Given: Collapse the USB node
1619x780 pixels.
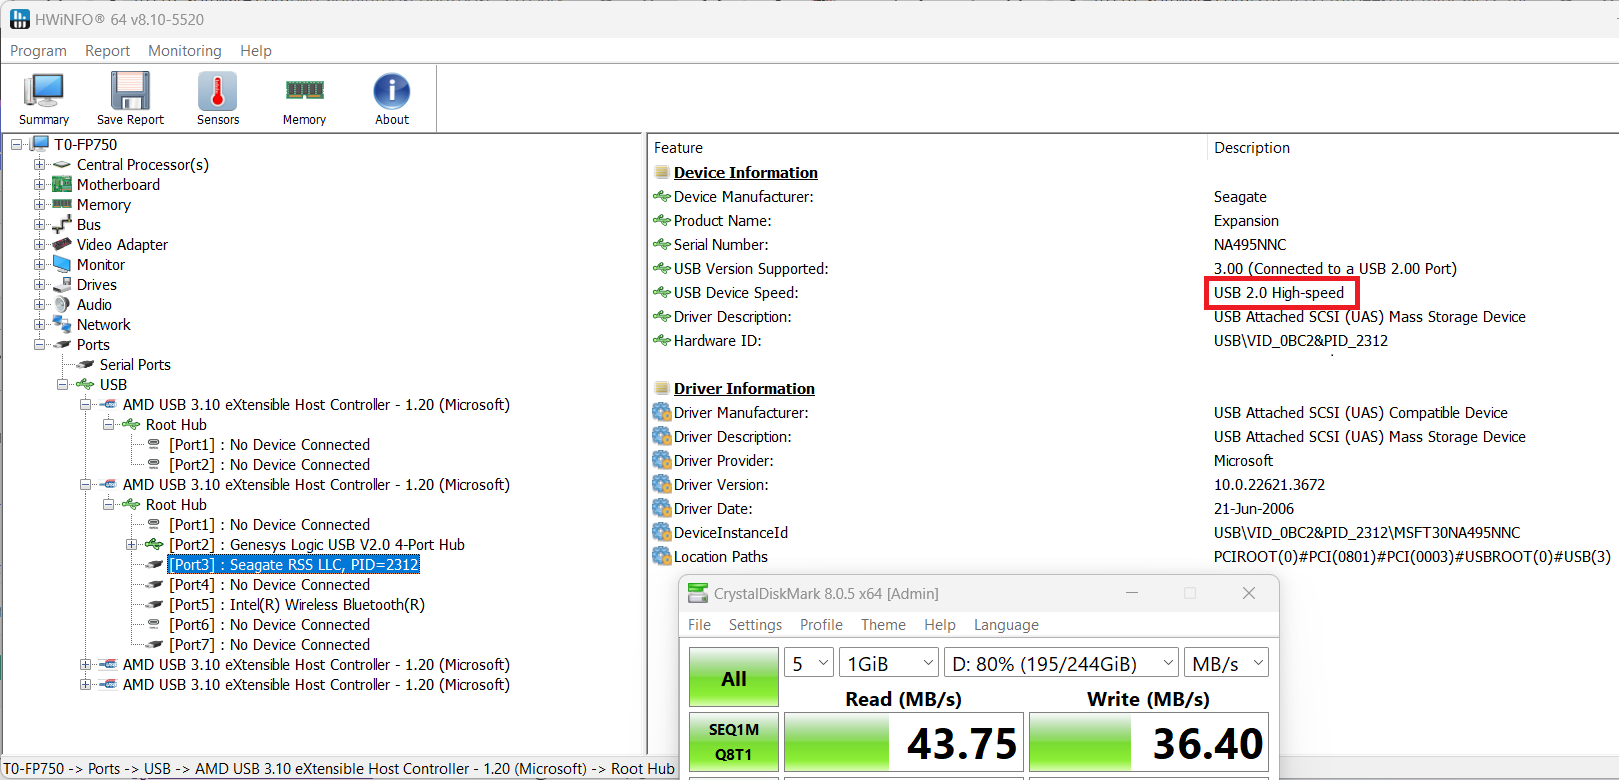Looking at the screenshot, I should click(x=62, y=385).
